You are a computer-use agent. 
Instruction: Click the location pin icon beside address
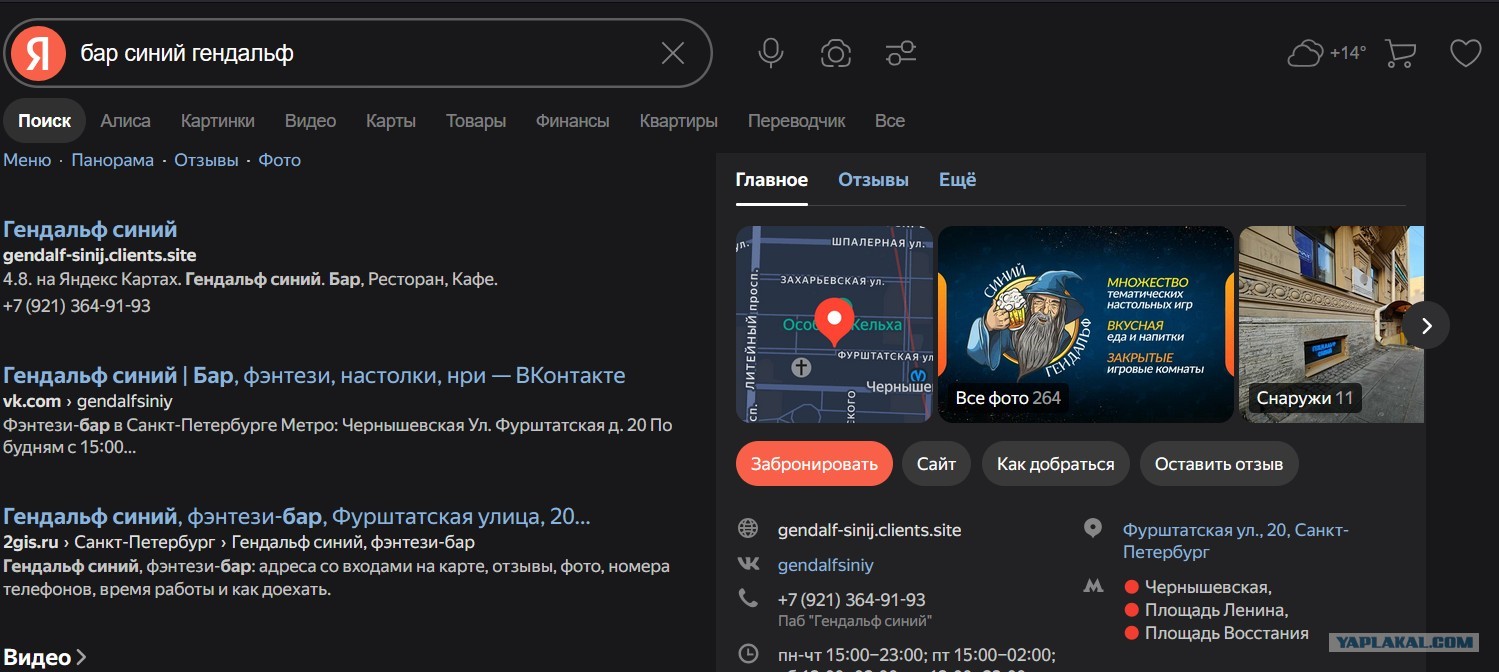(x=1093, y=529)
